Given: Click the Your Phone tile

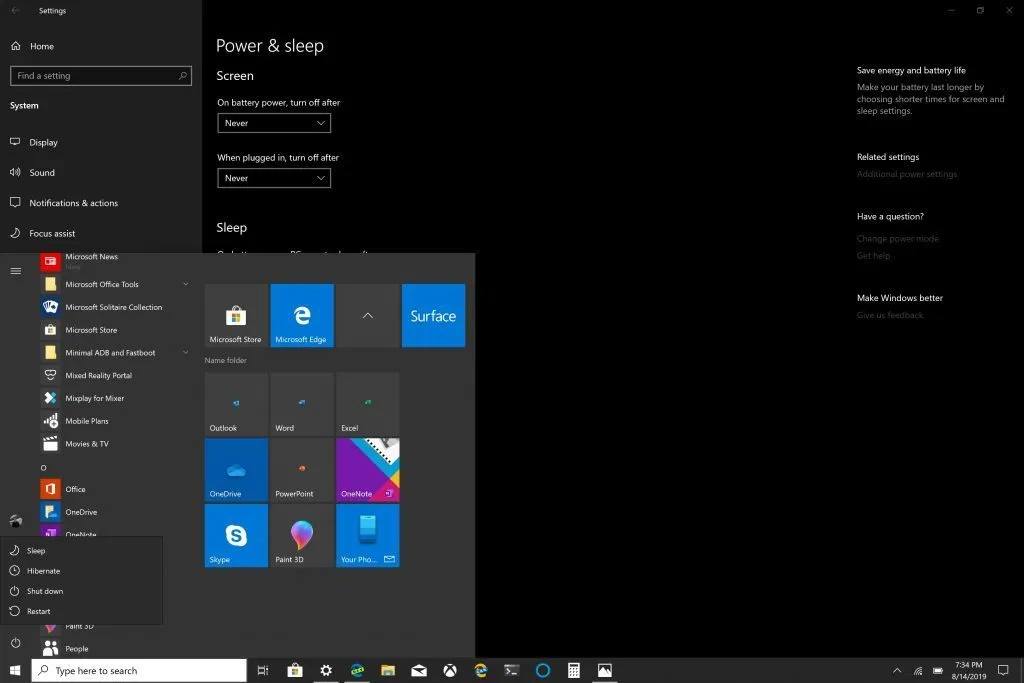Looking at the screenshot, I should (368, 535).
